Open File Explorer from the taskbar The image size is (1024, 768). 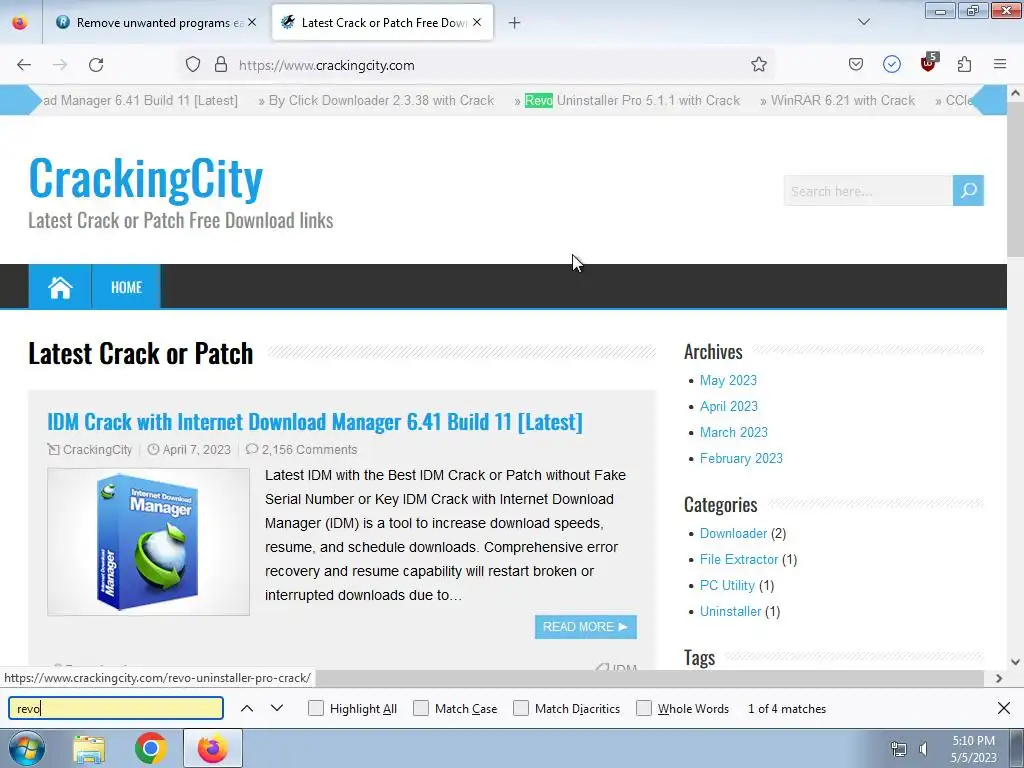point(89,749)
